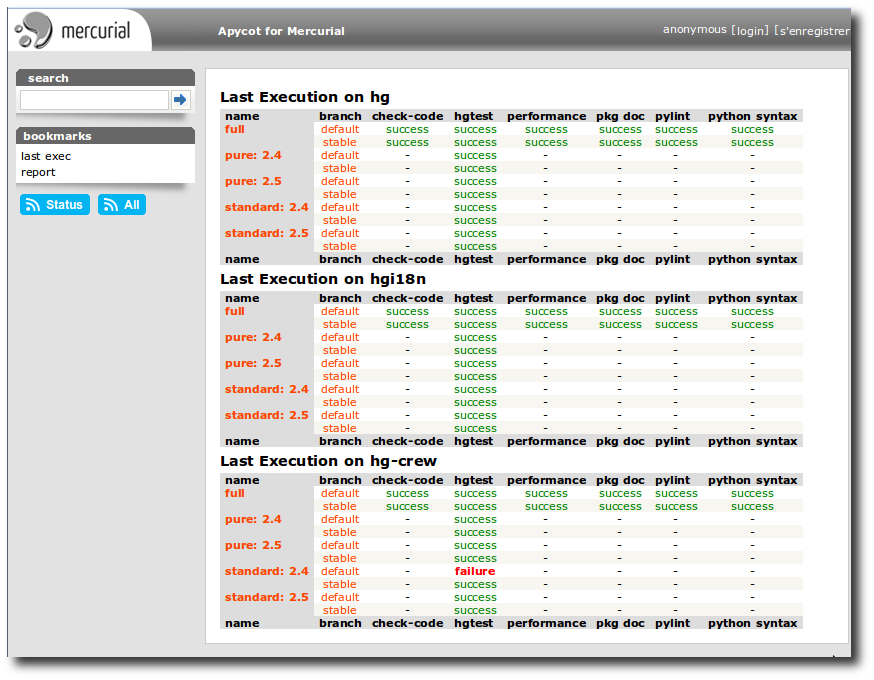Click check-code success for hg-crew full default
Screen dimensions: 874x680
pos(407,494)
